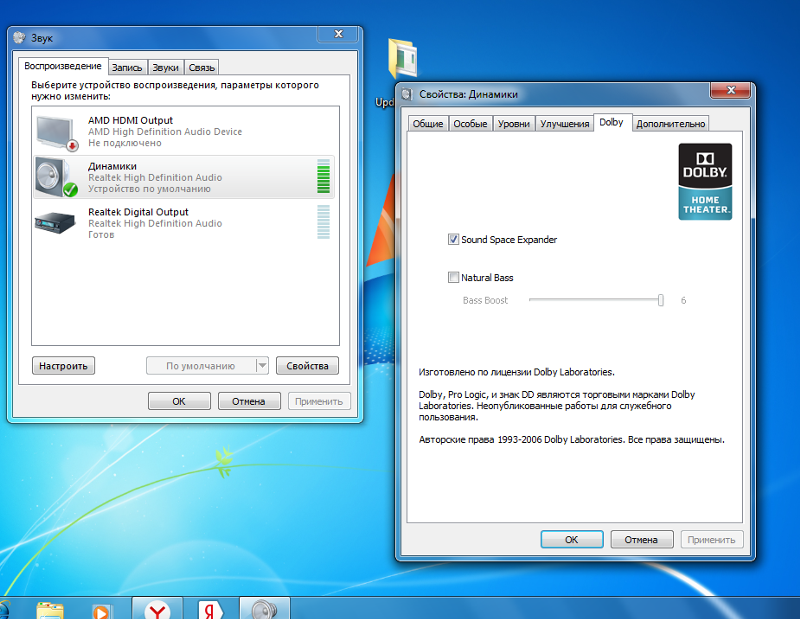800x619 pixels.
Task: Click the AMD High Definition Audio Device text
Action: click(x=165, y=132)
